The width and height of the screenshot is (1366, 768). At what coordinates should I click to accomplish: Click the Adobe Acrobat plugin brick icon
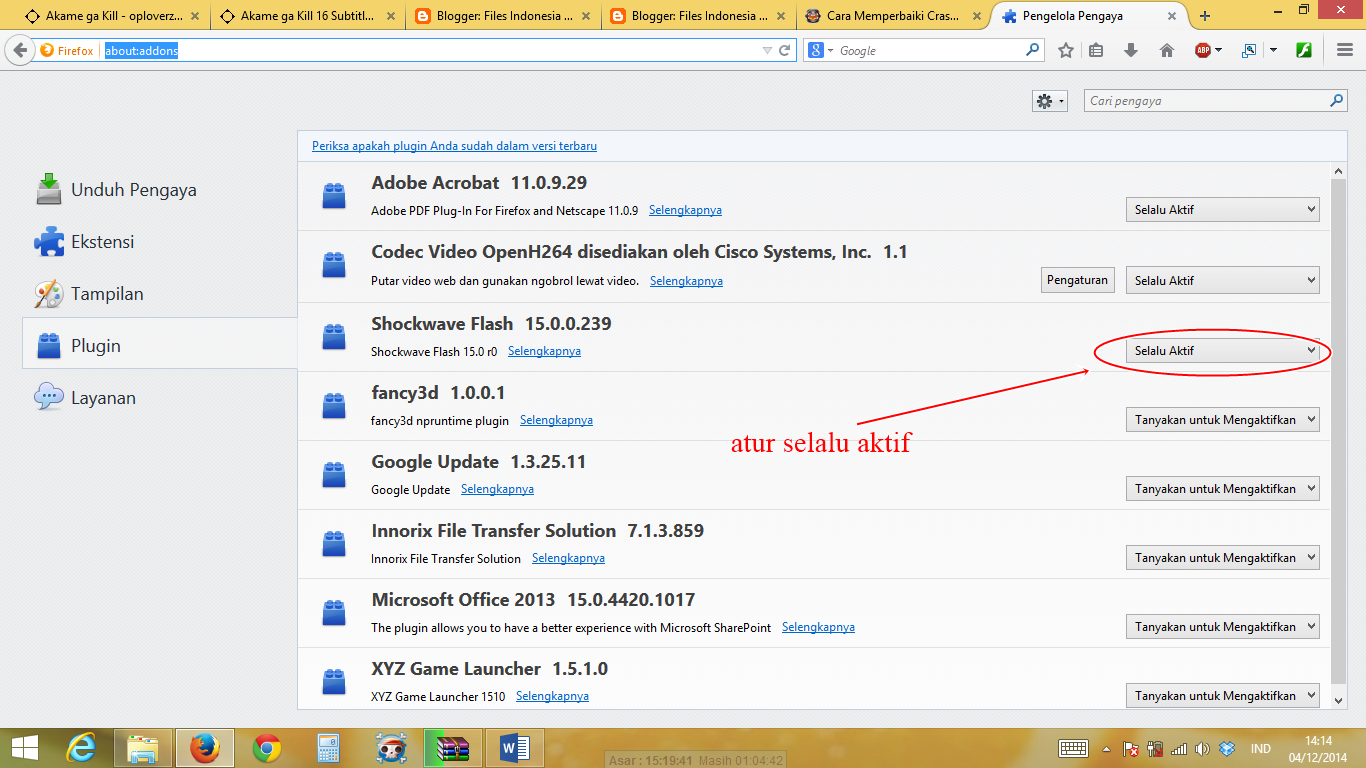click(334, 196)
